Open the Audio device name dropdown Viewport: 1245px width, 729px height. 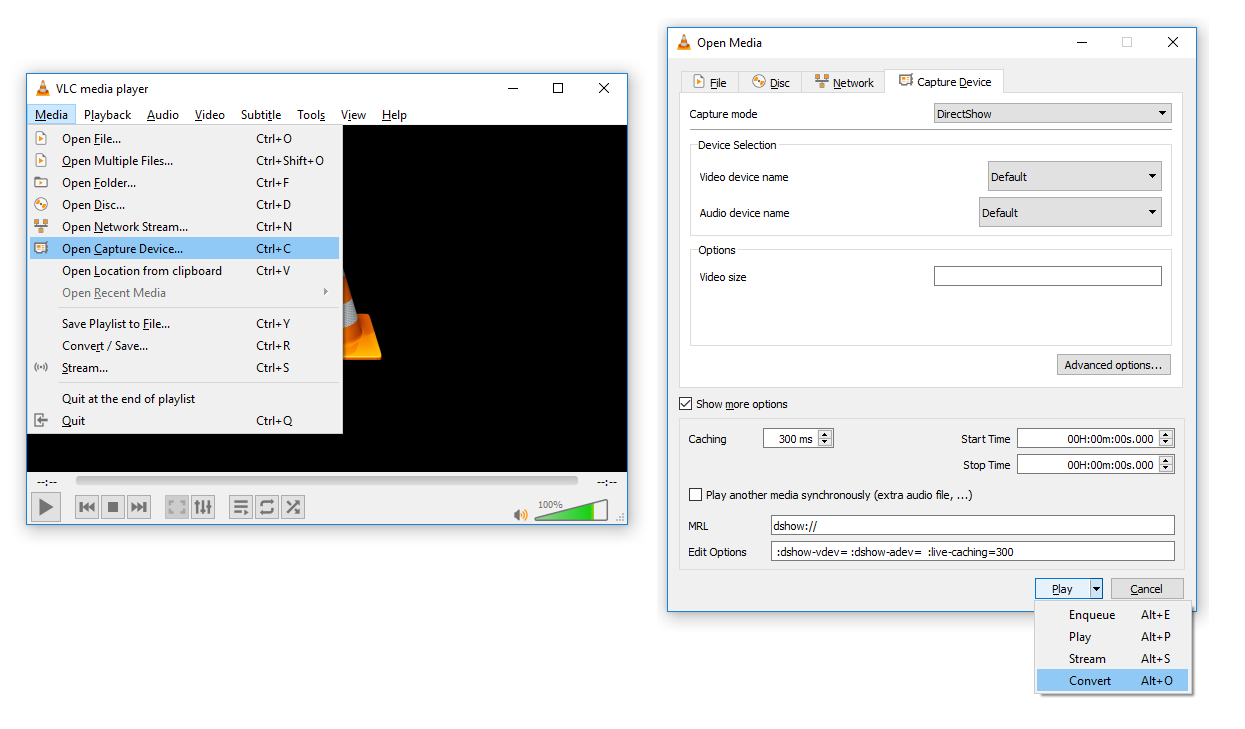1070,213
